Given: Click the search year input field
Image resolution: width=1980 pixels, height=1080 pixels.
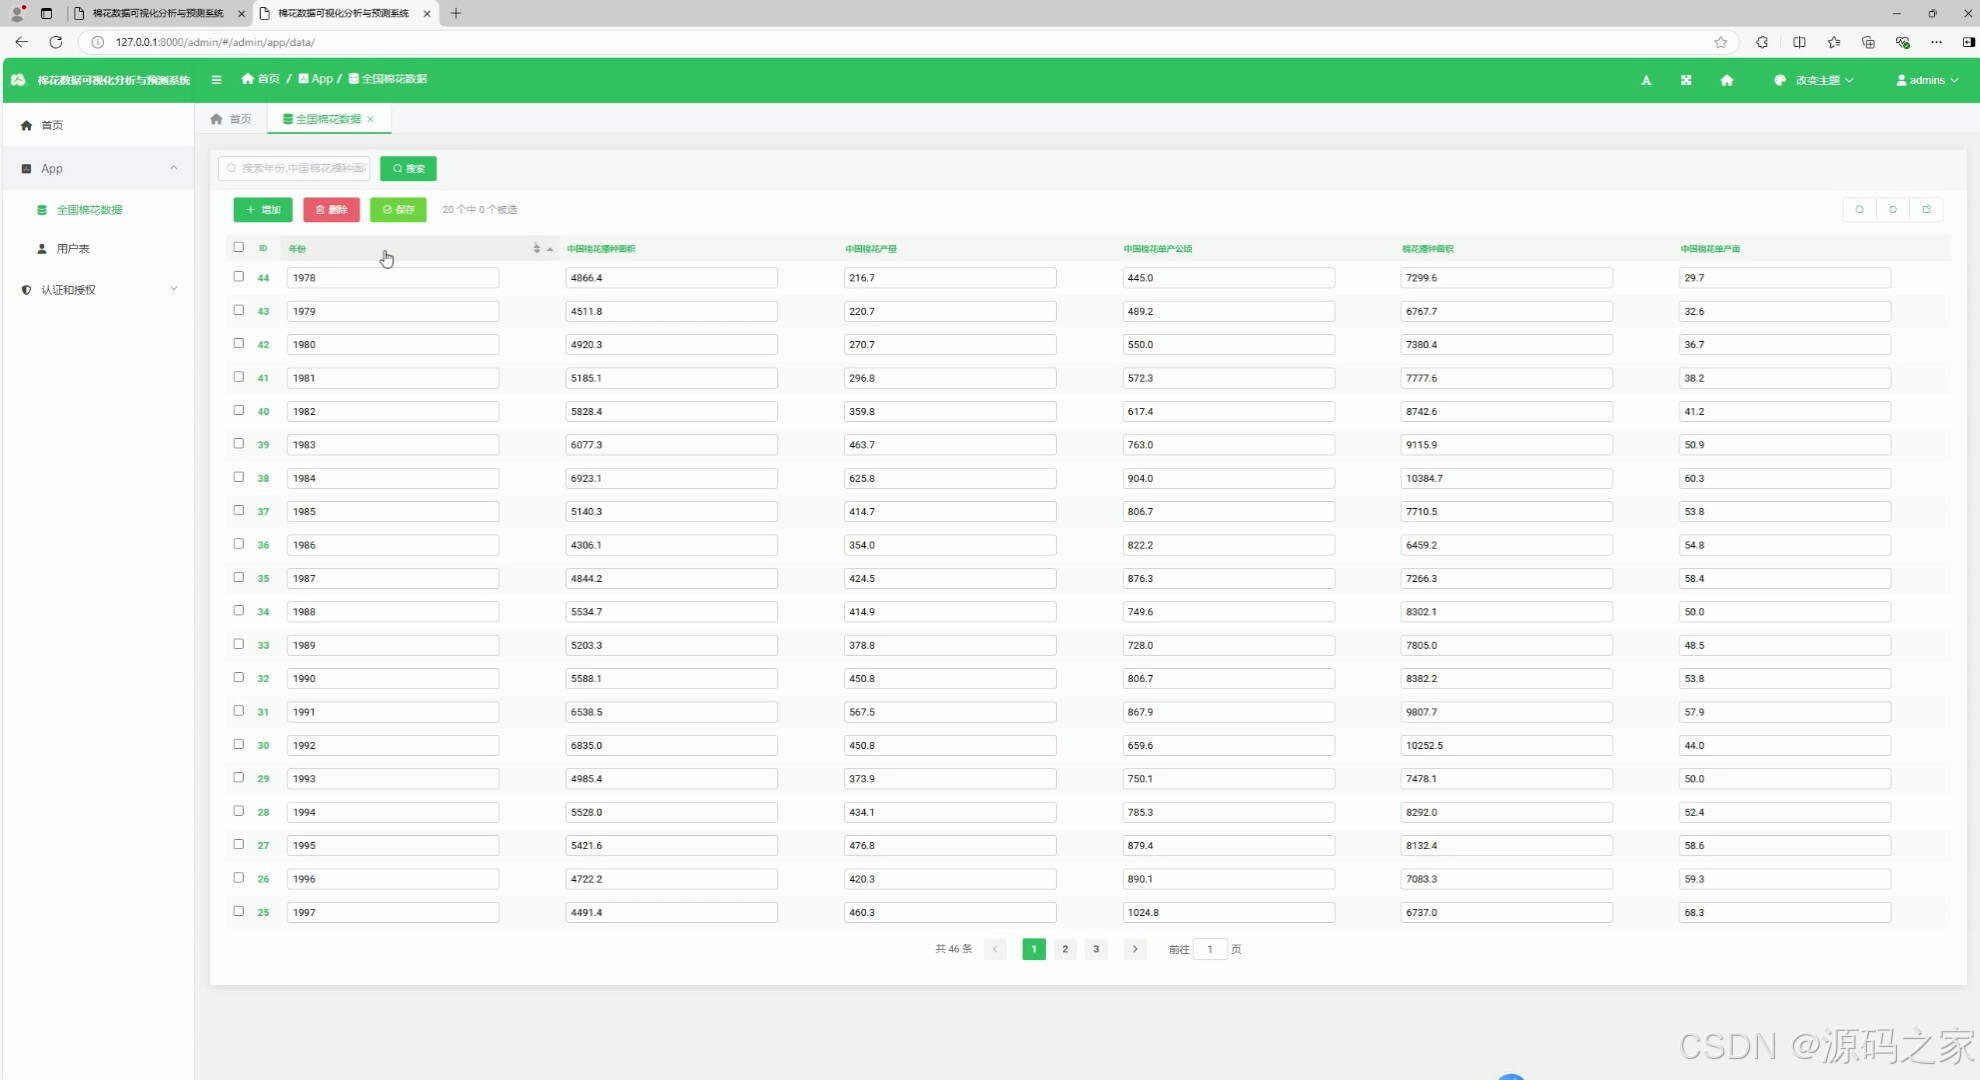Looking at the screenshot, I should coord(296,168).
